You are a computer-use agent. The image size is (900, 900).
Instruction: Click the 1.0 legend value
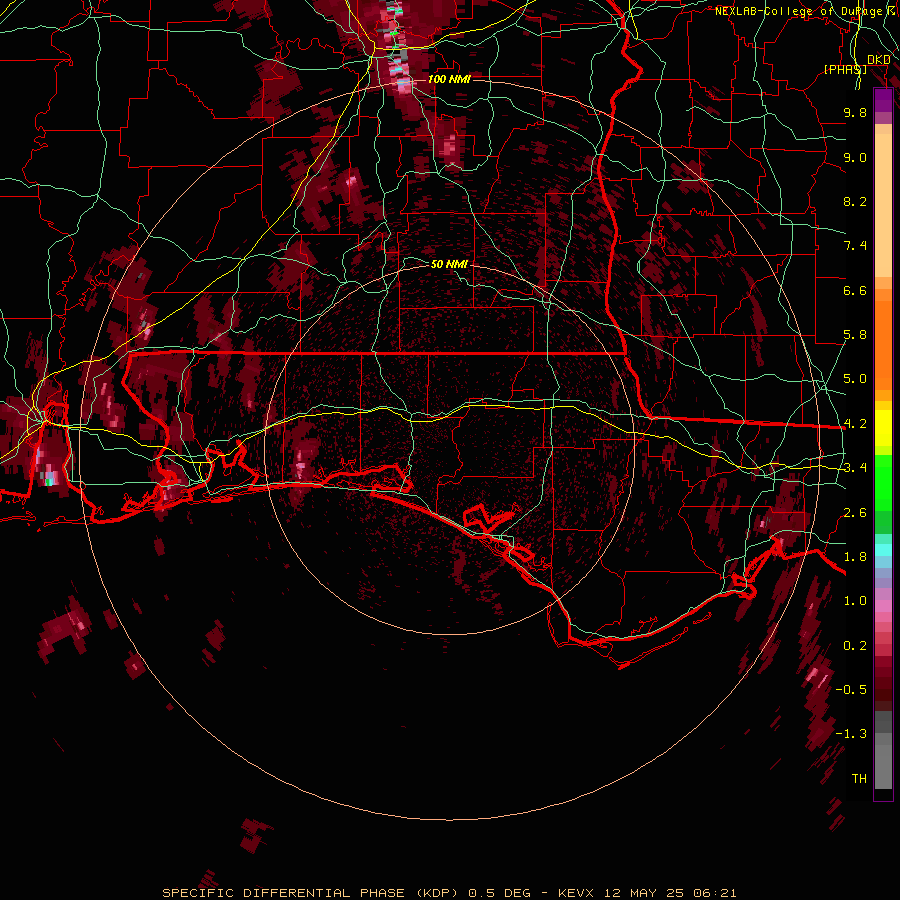(x=855, y=601)
